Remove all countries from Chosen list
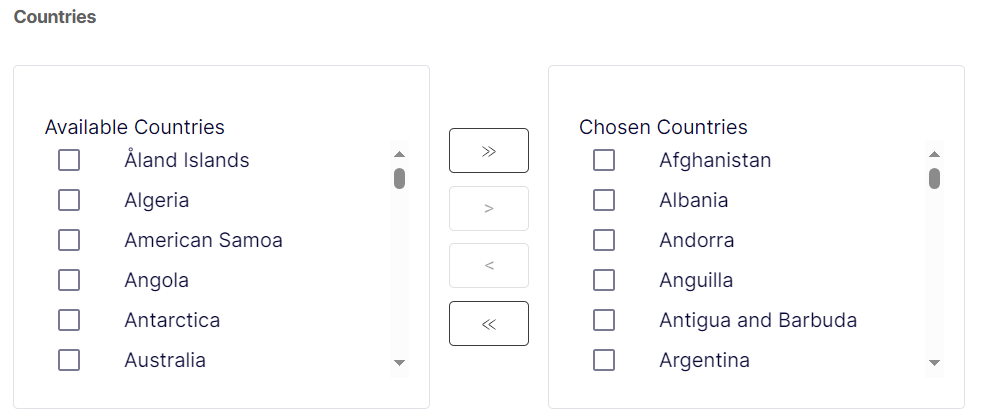 488,323
